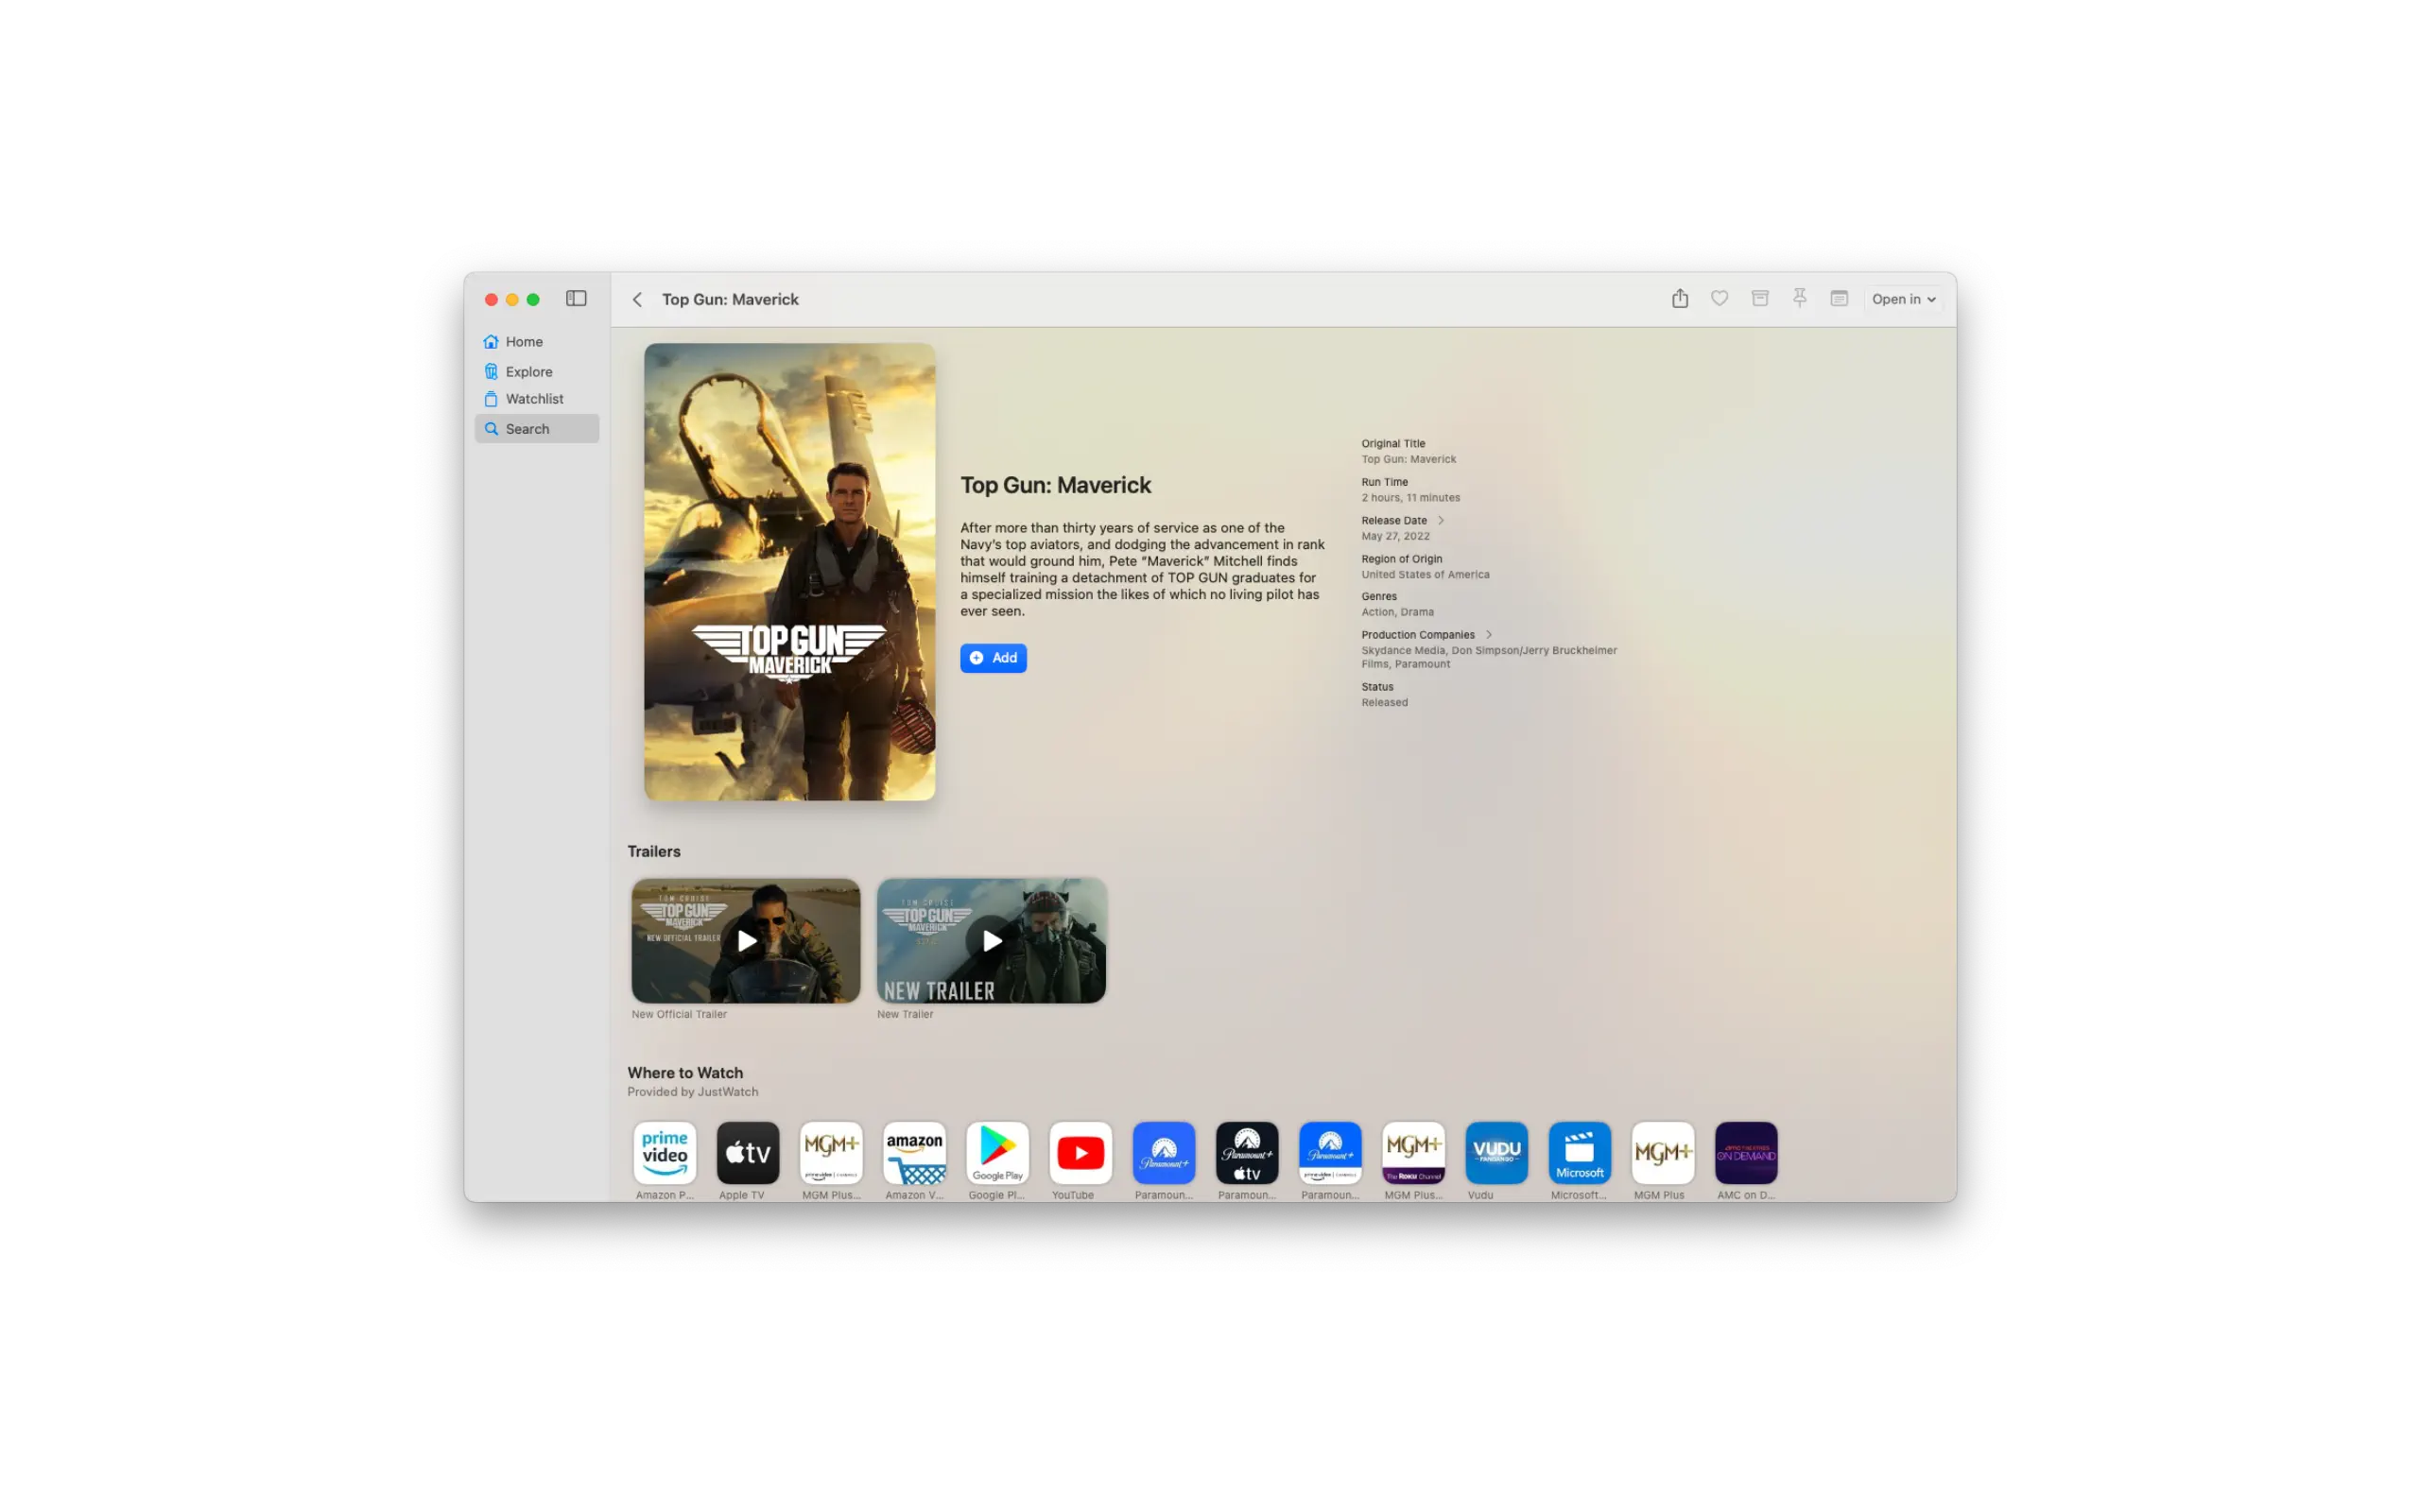Viewport: 2420px width, 1512px height.
Task: Click the blue Add button
Action: pyautogui.click(x=993, y=658)
